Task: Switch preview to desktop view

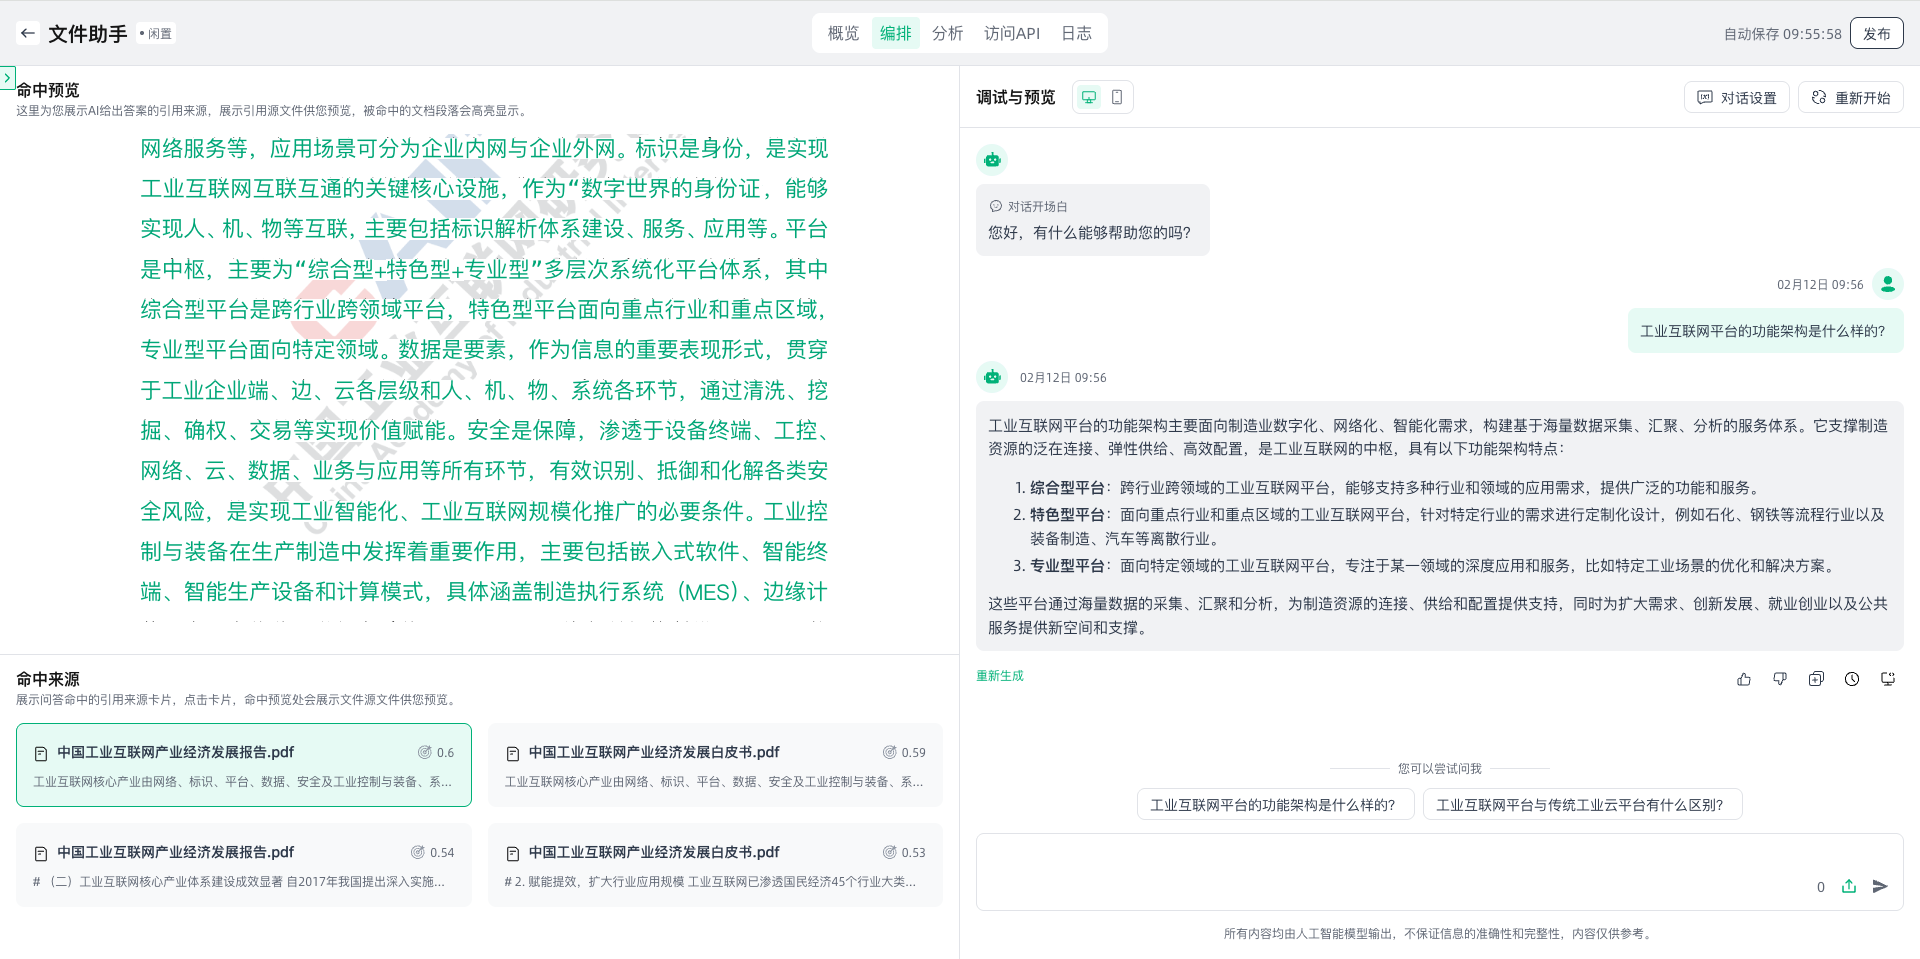Action: [1089, 97]
